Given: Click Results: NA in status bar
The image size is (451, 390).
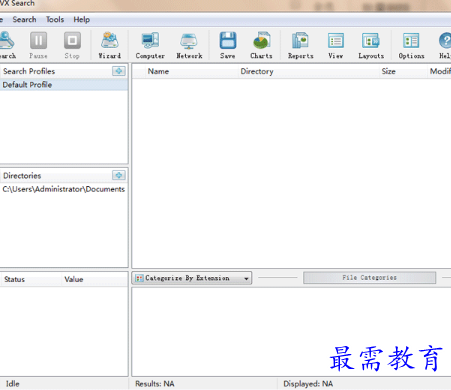Looking at the screenshot, I should pos(155,384).
